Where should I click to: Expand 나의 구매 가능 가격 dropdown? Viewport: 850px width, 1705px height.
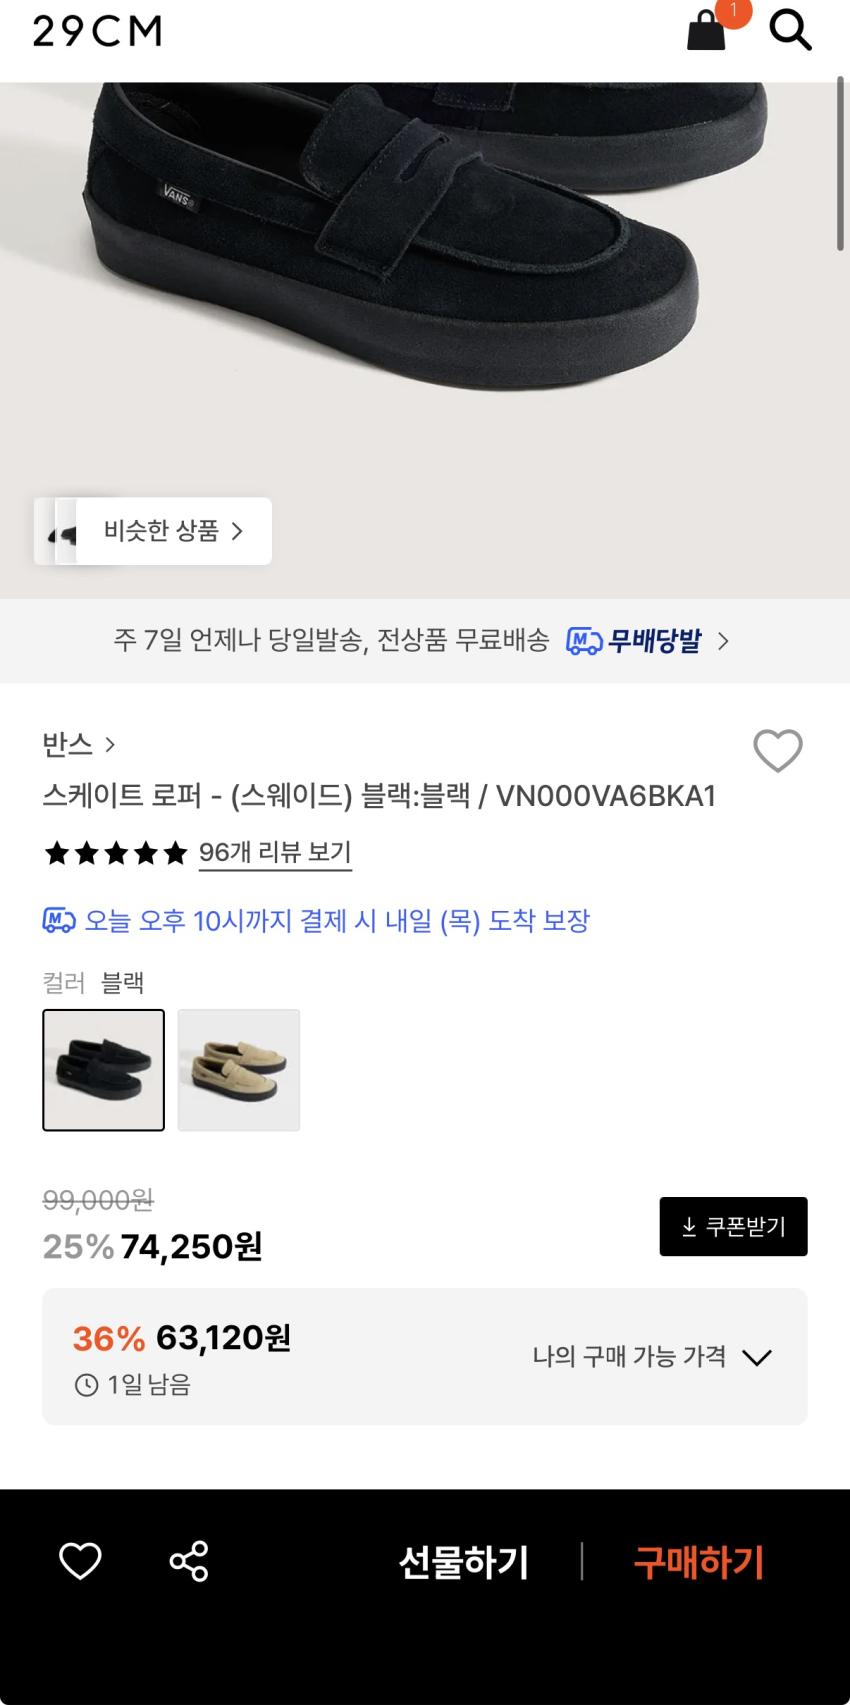(x=757, y=1357)
